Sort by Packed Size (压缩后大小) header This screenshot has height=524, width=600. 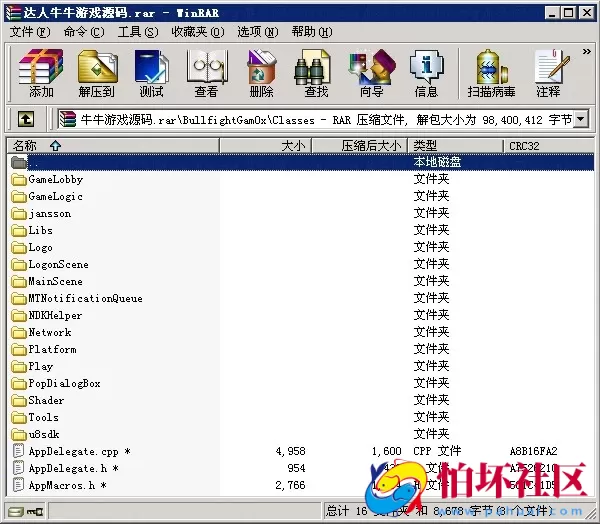pyautogui.click(x=360, y=146)
